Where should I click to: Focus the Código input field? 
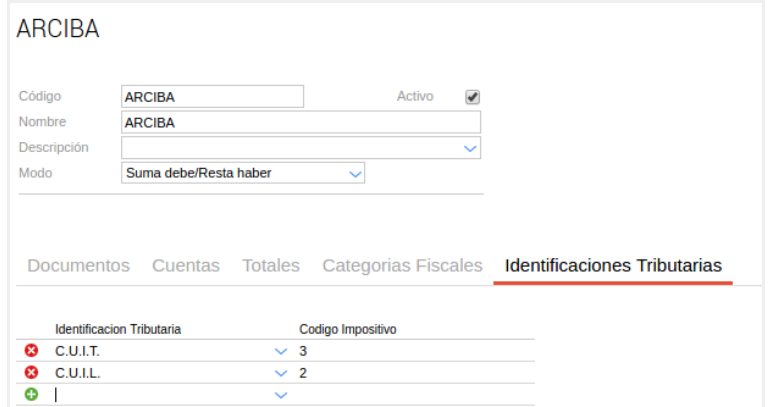(211, 97)
